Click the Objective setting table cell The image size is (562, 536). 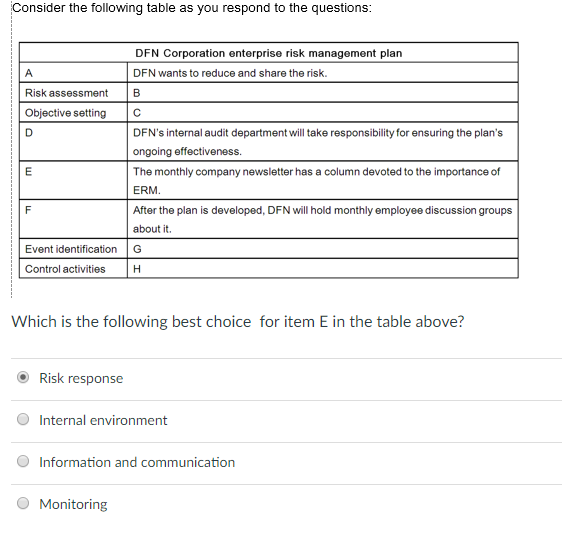point(73,113)
